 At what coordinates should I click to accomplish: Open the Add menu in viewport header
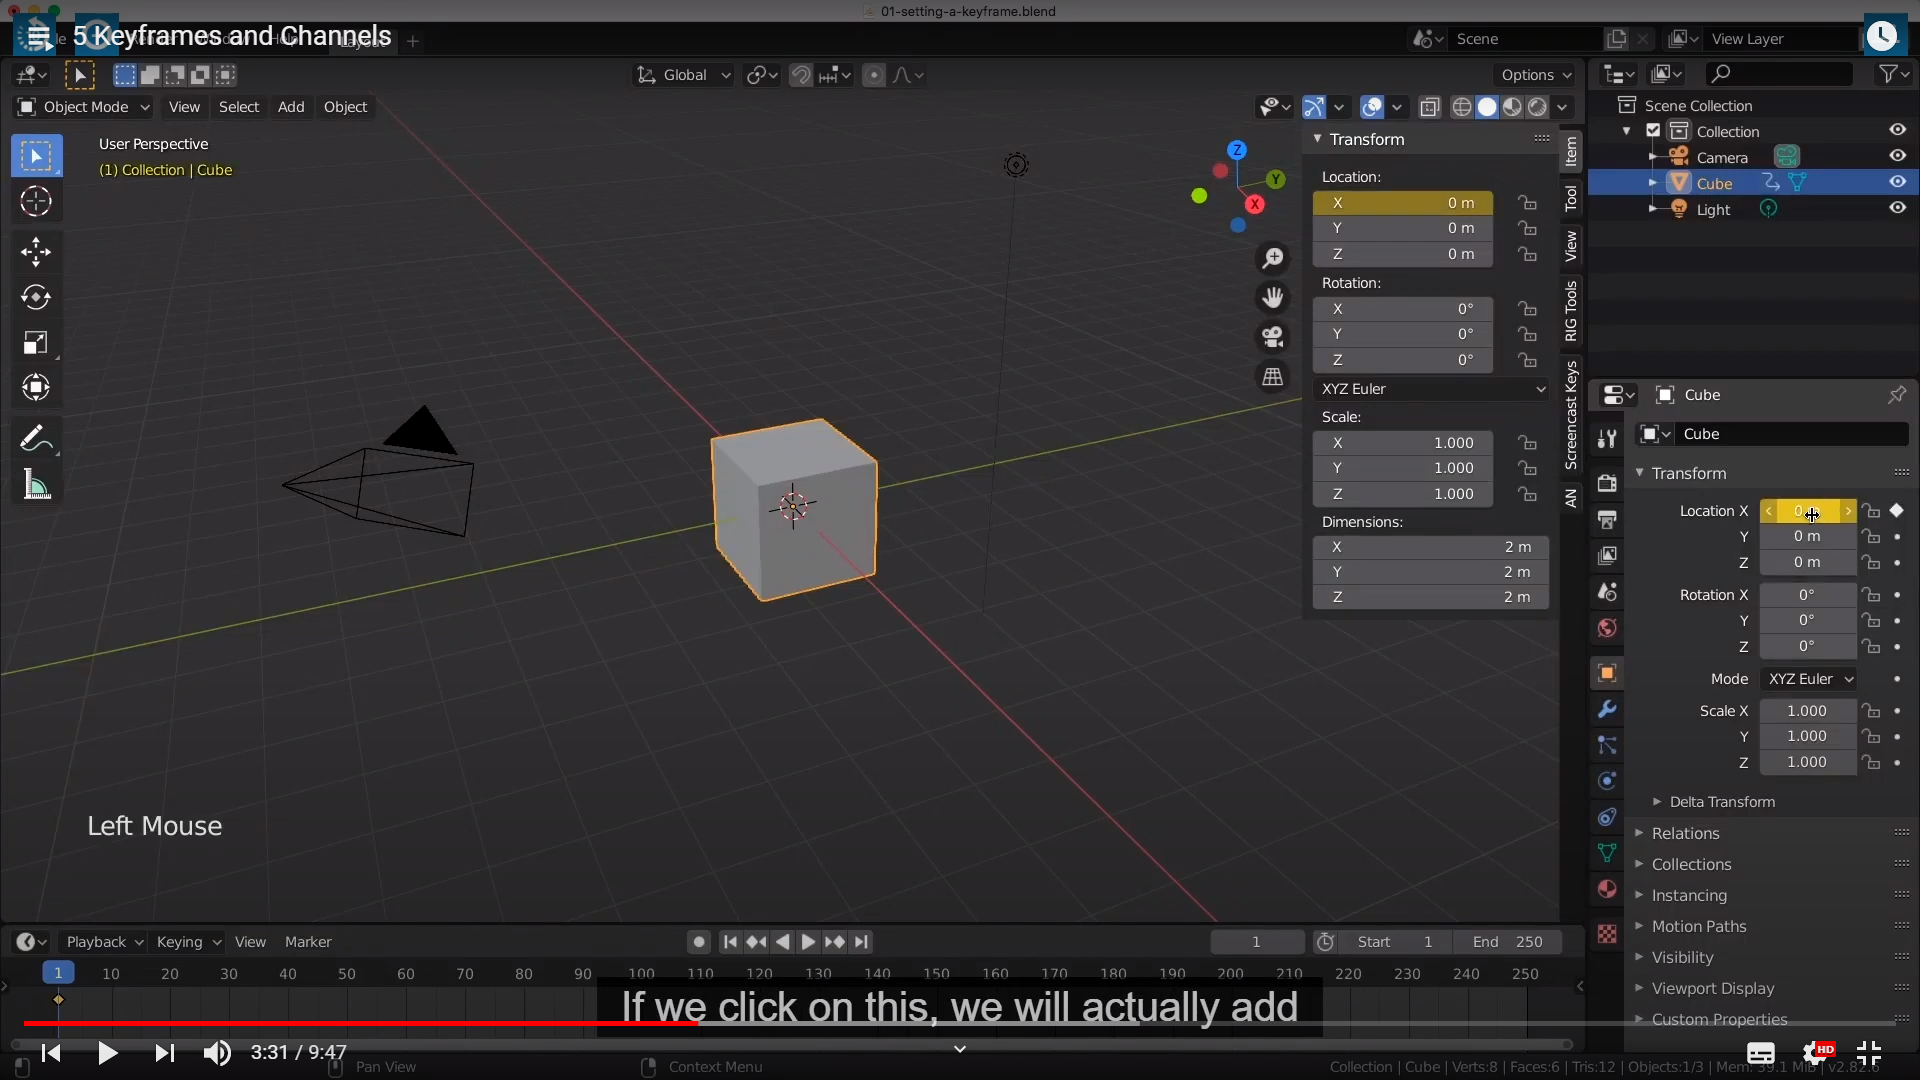tap(291, 107)
